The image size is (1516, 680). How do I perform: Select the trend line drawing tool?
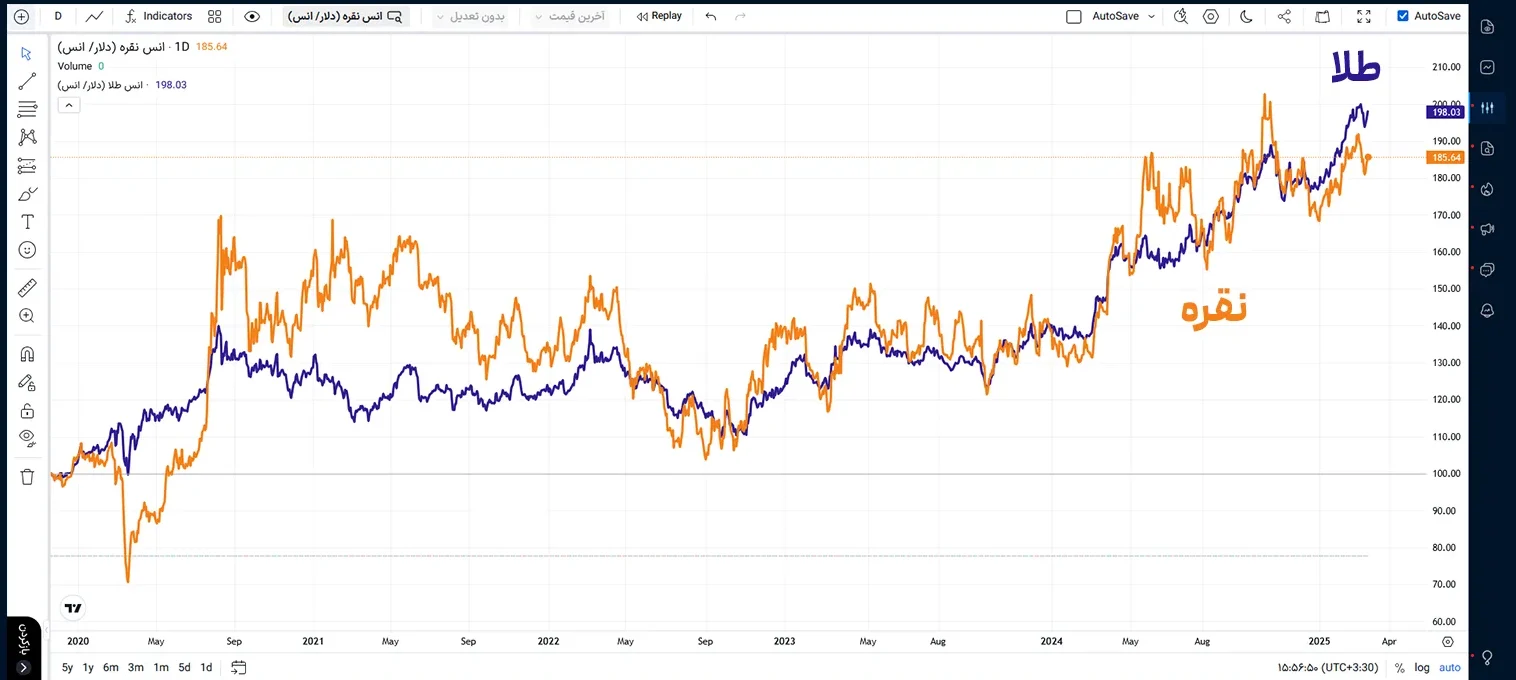[27, 81]
